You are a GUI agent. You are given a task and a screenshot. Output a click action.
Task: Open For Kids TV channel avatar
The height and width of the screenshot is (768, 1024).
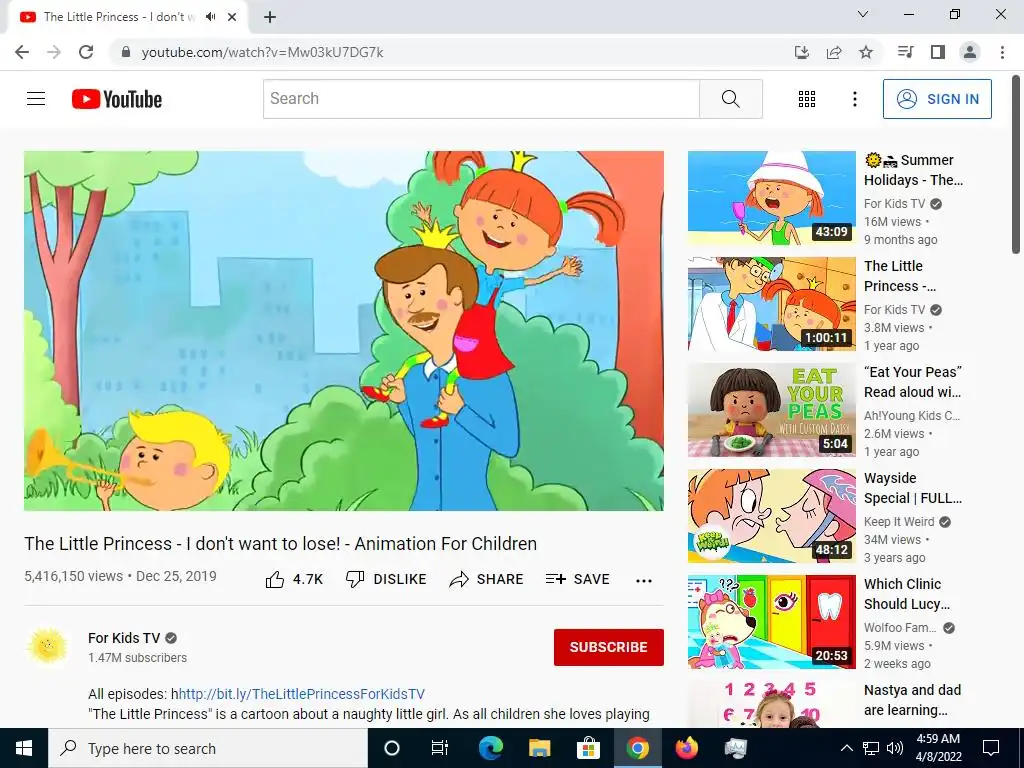(47, 647)
